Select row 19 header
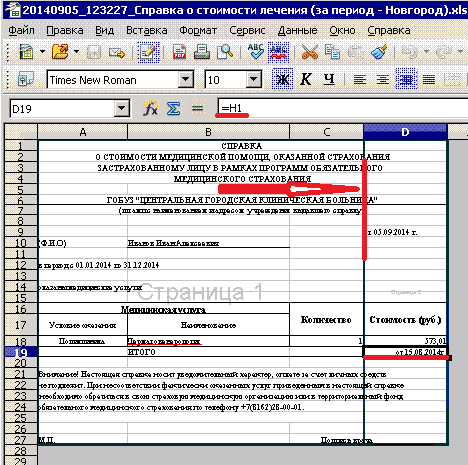This screenshot has width=468, height=465. (21, 352)
